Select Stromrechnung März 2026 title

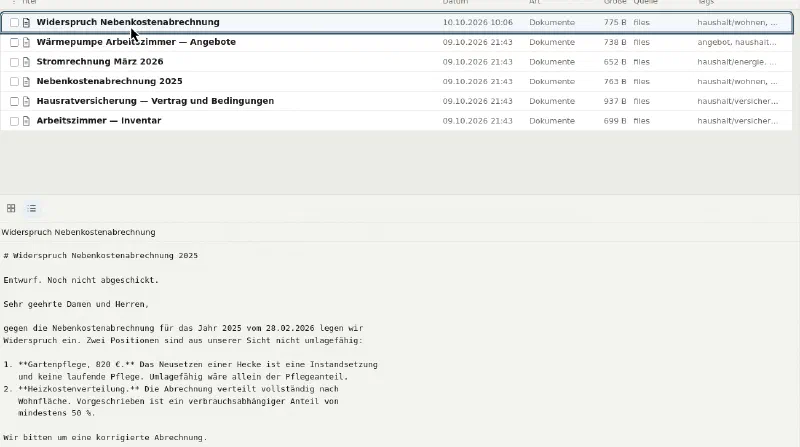[x=100, y=61]
